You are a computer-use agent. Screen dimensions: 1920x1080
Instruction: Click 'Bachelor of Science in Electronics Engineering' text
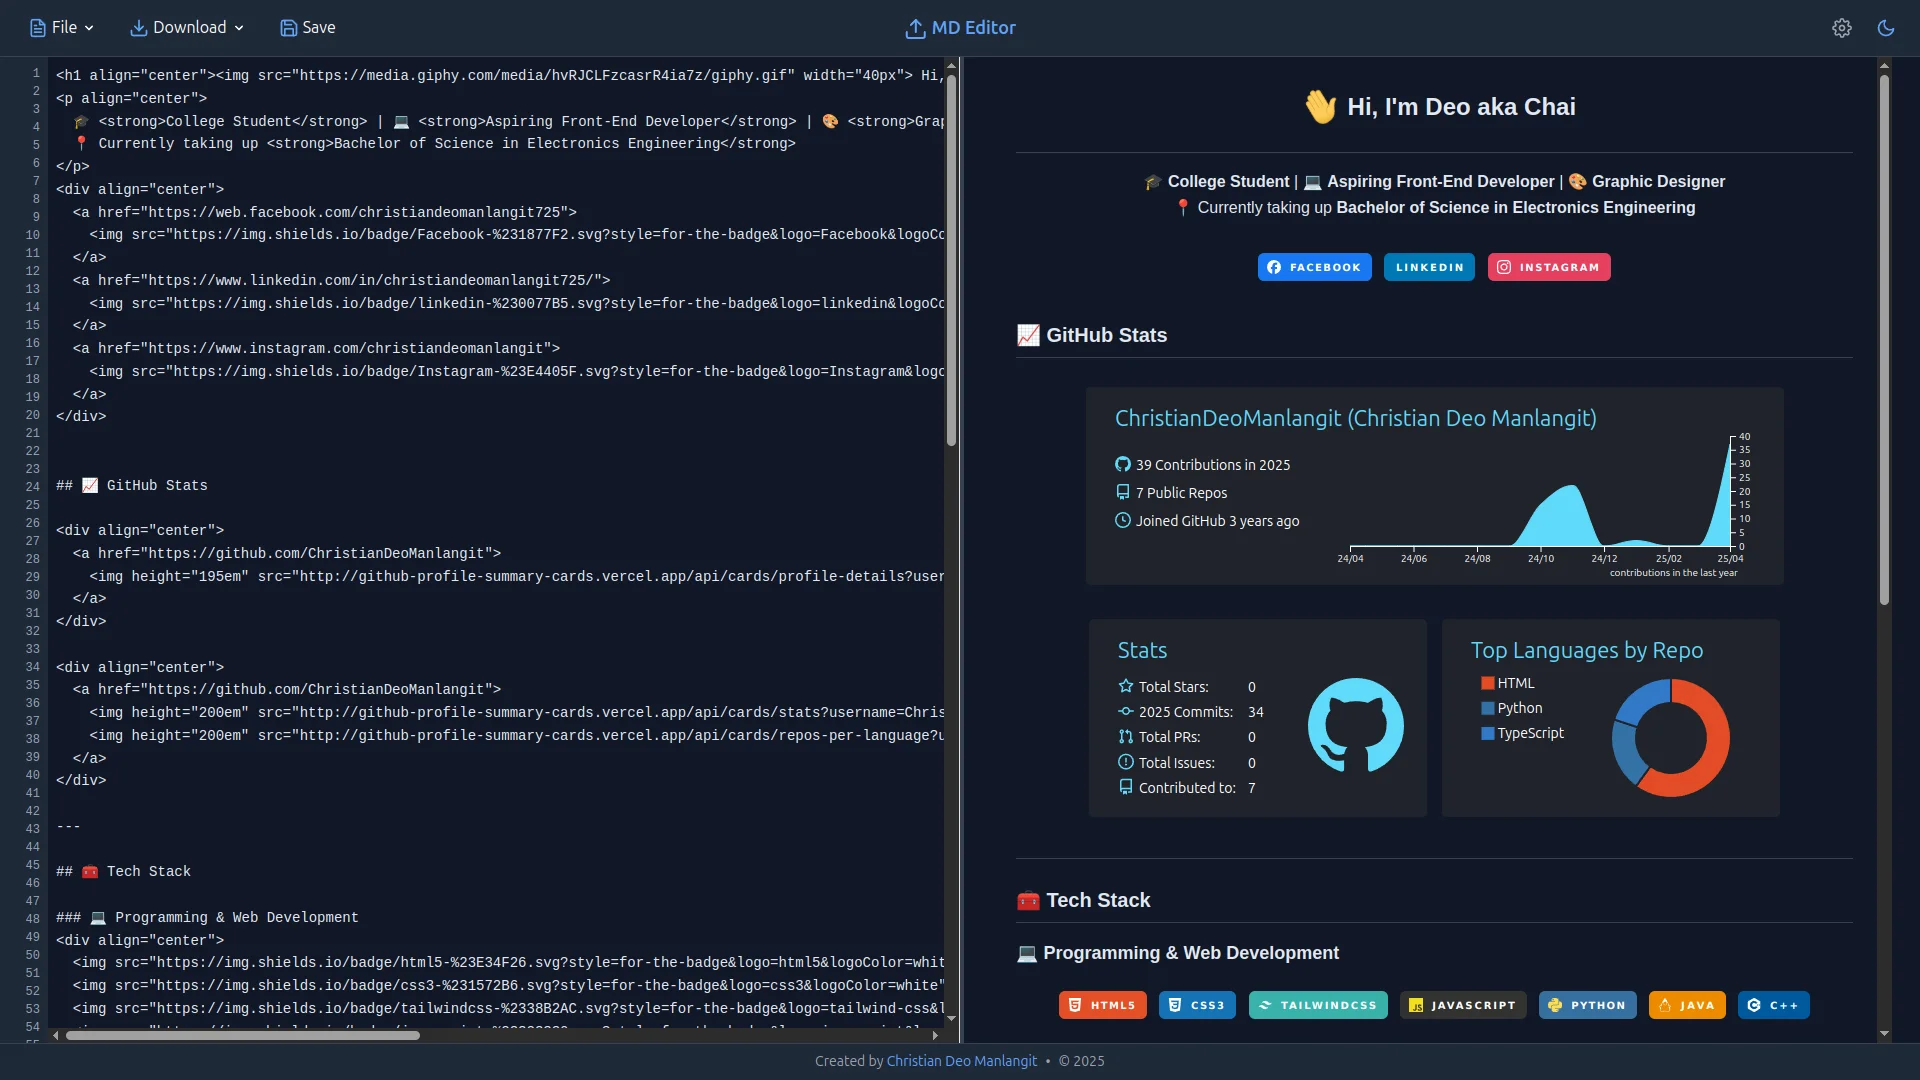pyautogui.click(x=1516, y=207)
